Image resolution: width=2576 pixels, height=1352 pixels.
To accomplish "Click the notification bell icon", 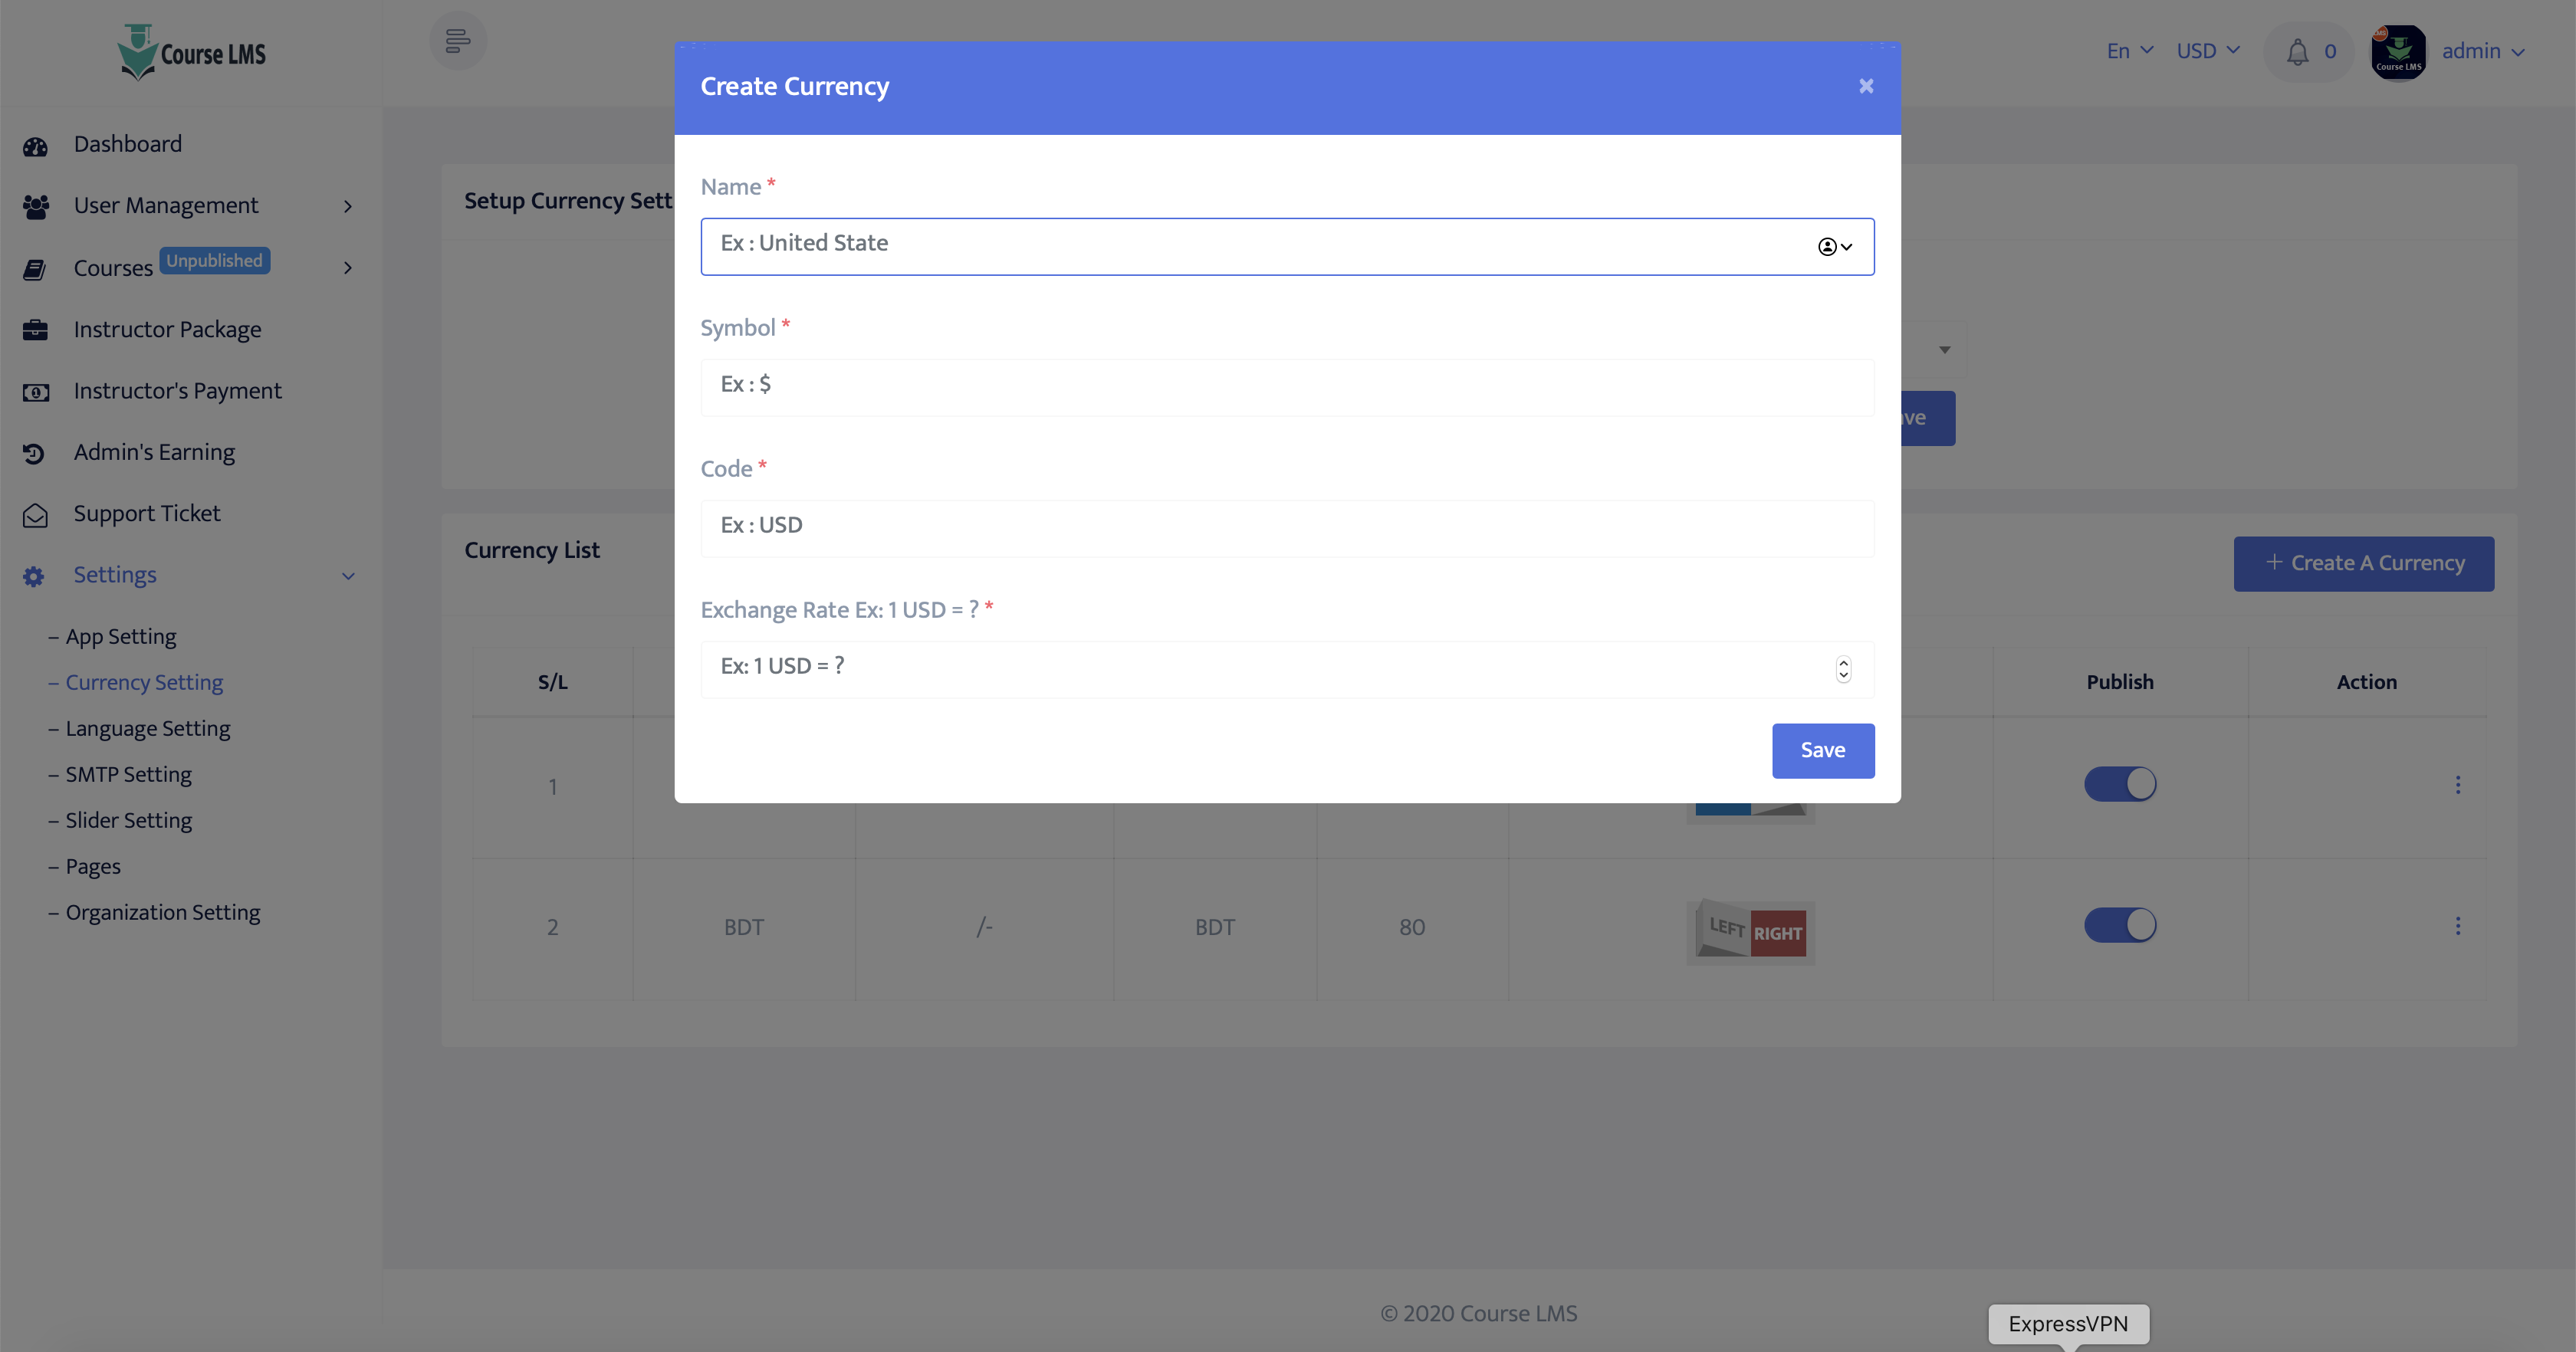I will [x=2297, y=52].
